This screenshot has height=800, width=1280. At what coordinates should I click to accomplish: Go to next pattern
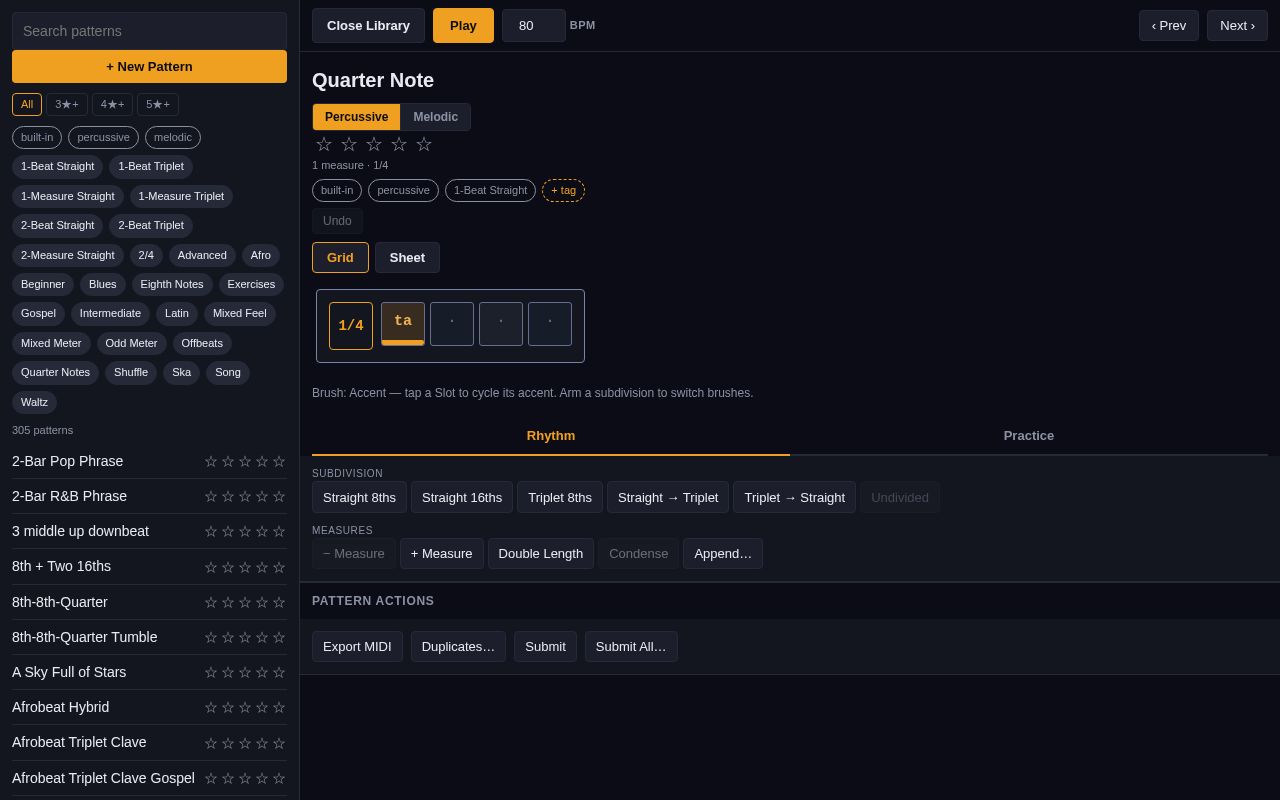(1237, 26)
